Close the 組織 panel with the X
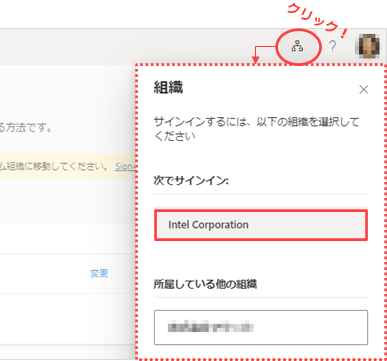The width and height of the screenshot is (387, 361). click(364, 89)
